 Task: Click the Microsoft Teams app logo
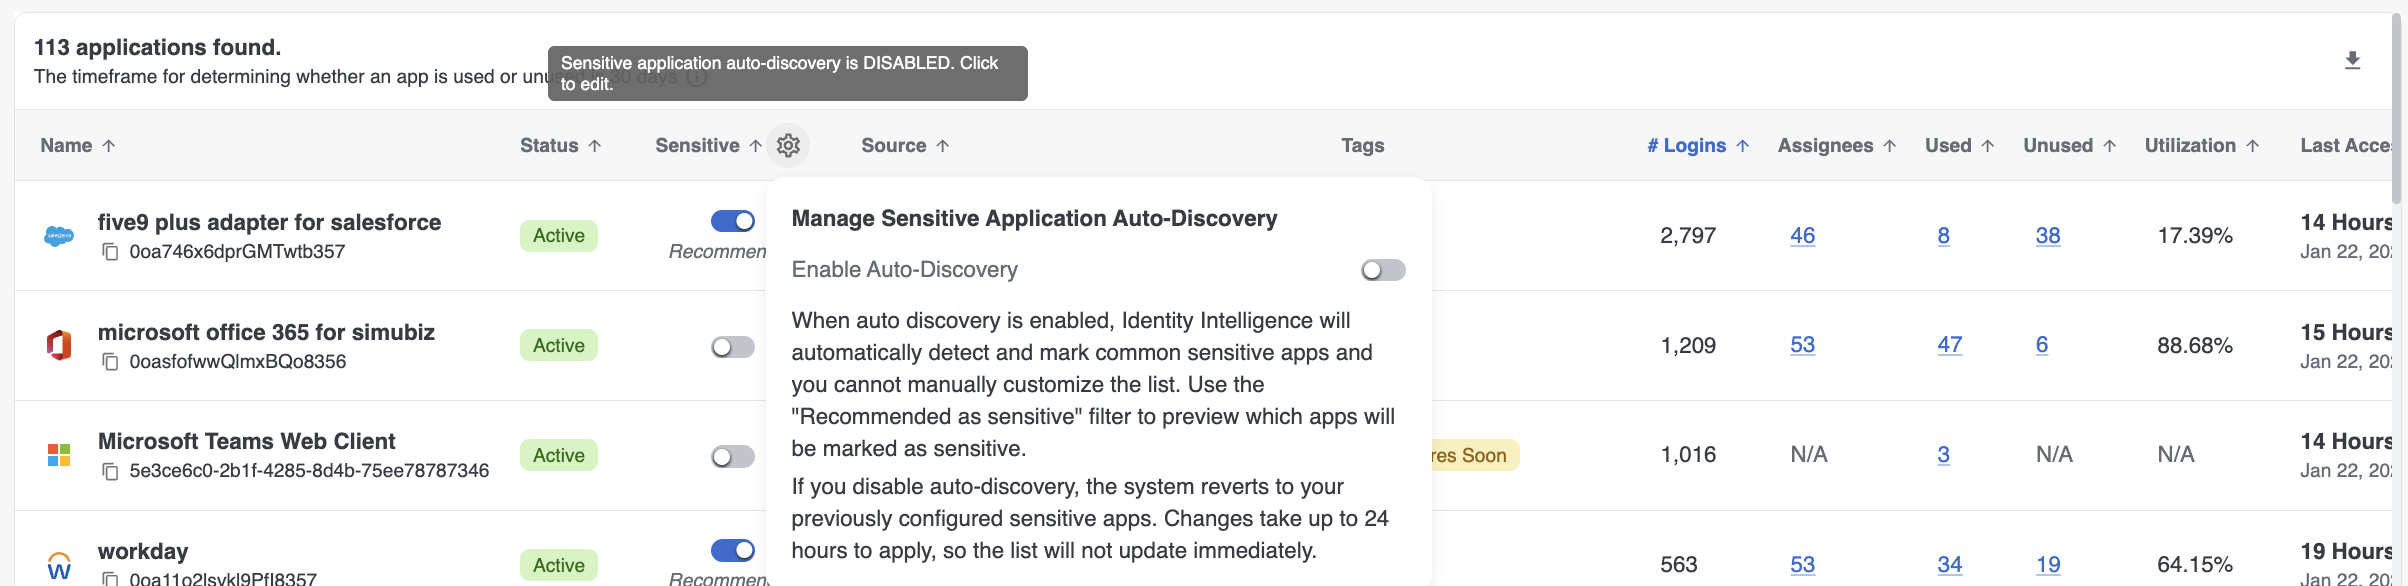[x=59, y=456]
